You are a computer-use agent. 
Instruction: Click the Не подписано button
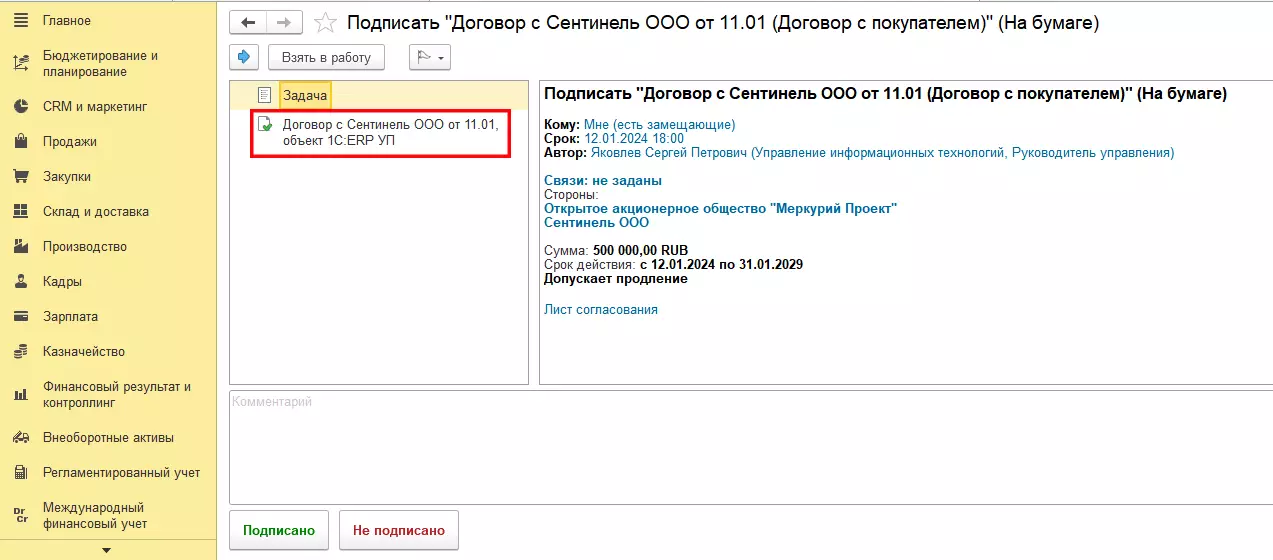pos(398,530)
